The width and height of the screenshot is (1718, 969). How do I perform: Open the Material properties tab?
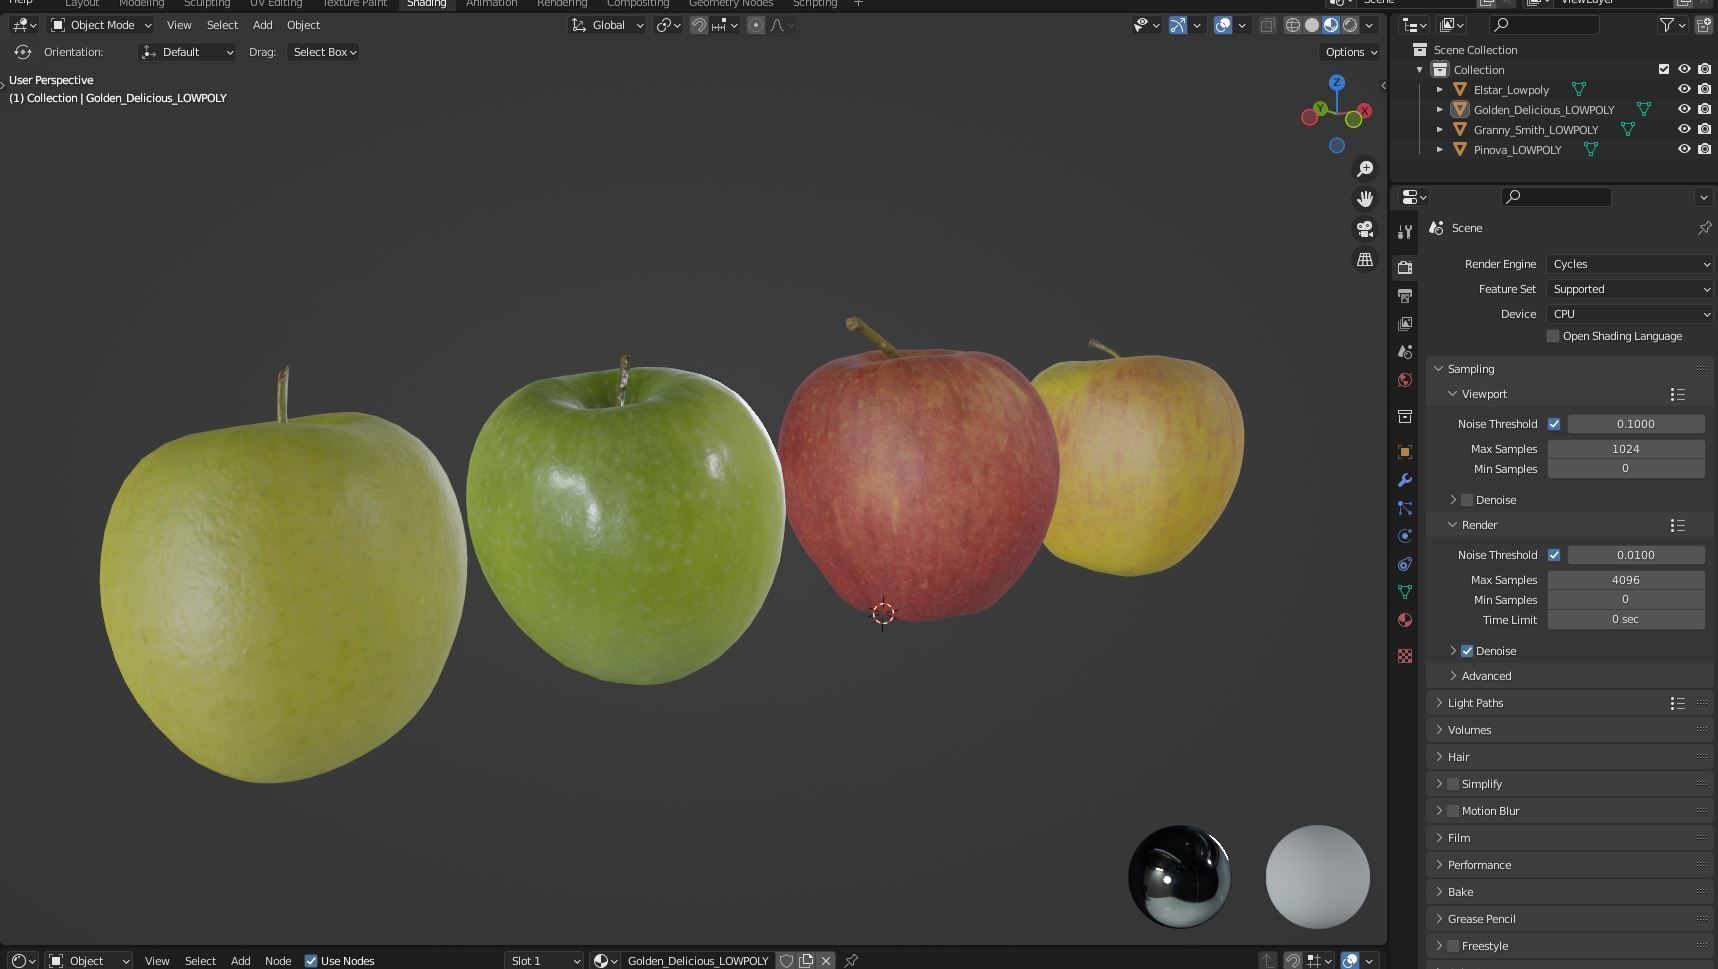pyautogui.click(x=1405, y=619)
